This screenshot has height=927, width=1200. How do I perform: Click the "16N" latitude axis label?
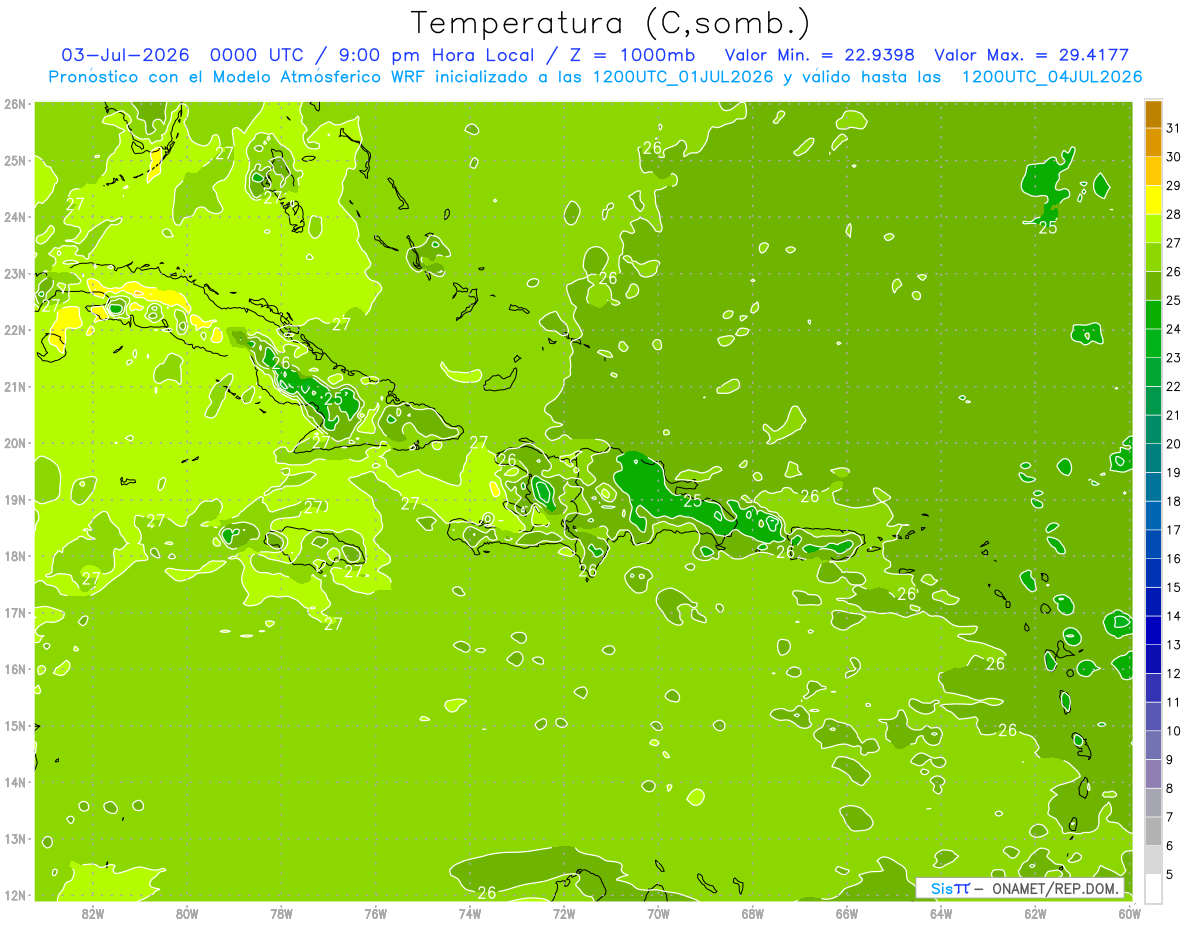(15, 669)
